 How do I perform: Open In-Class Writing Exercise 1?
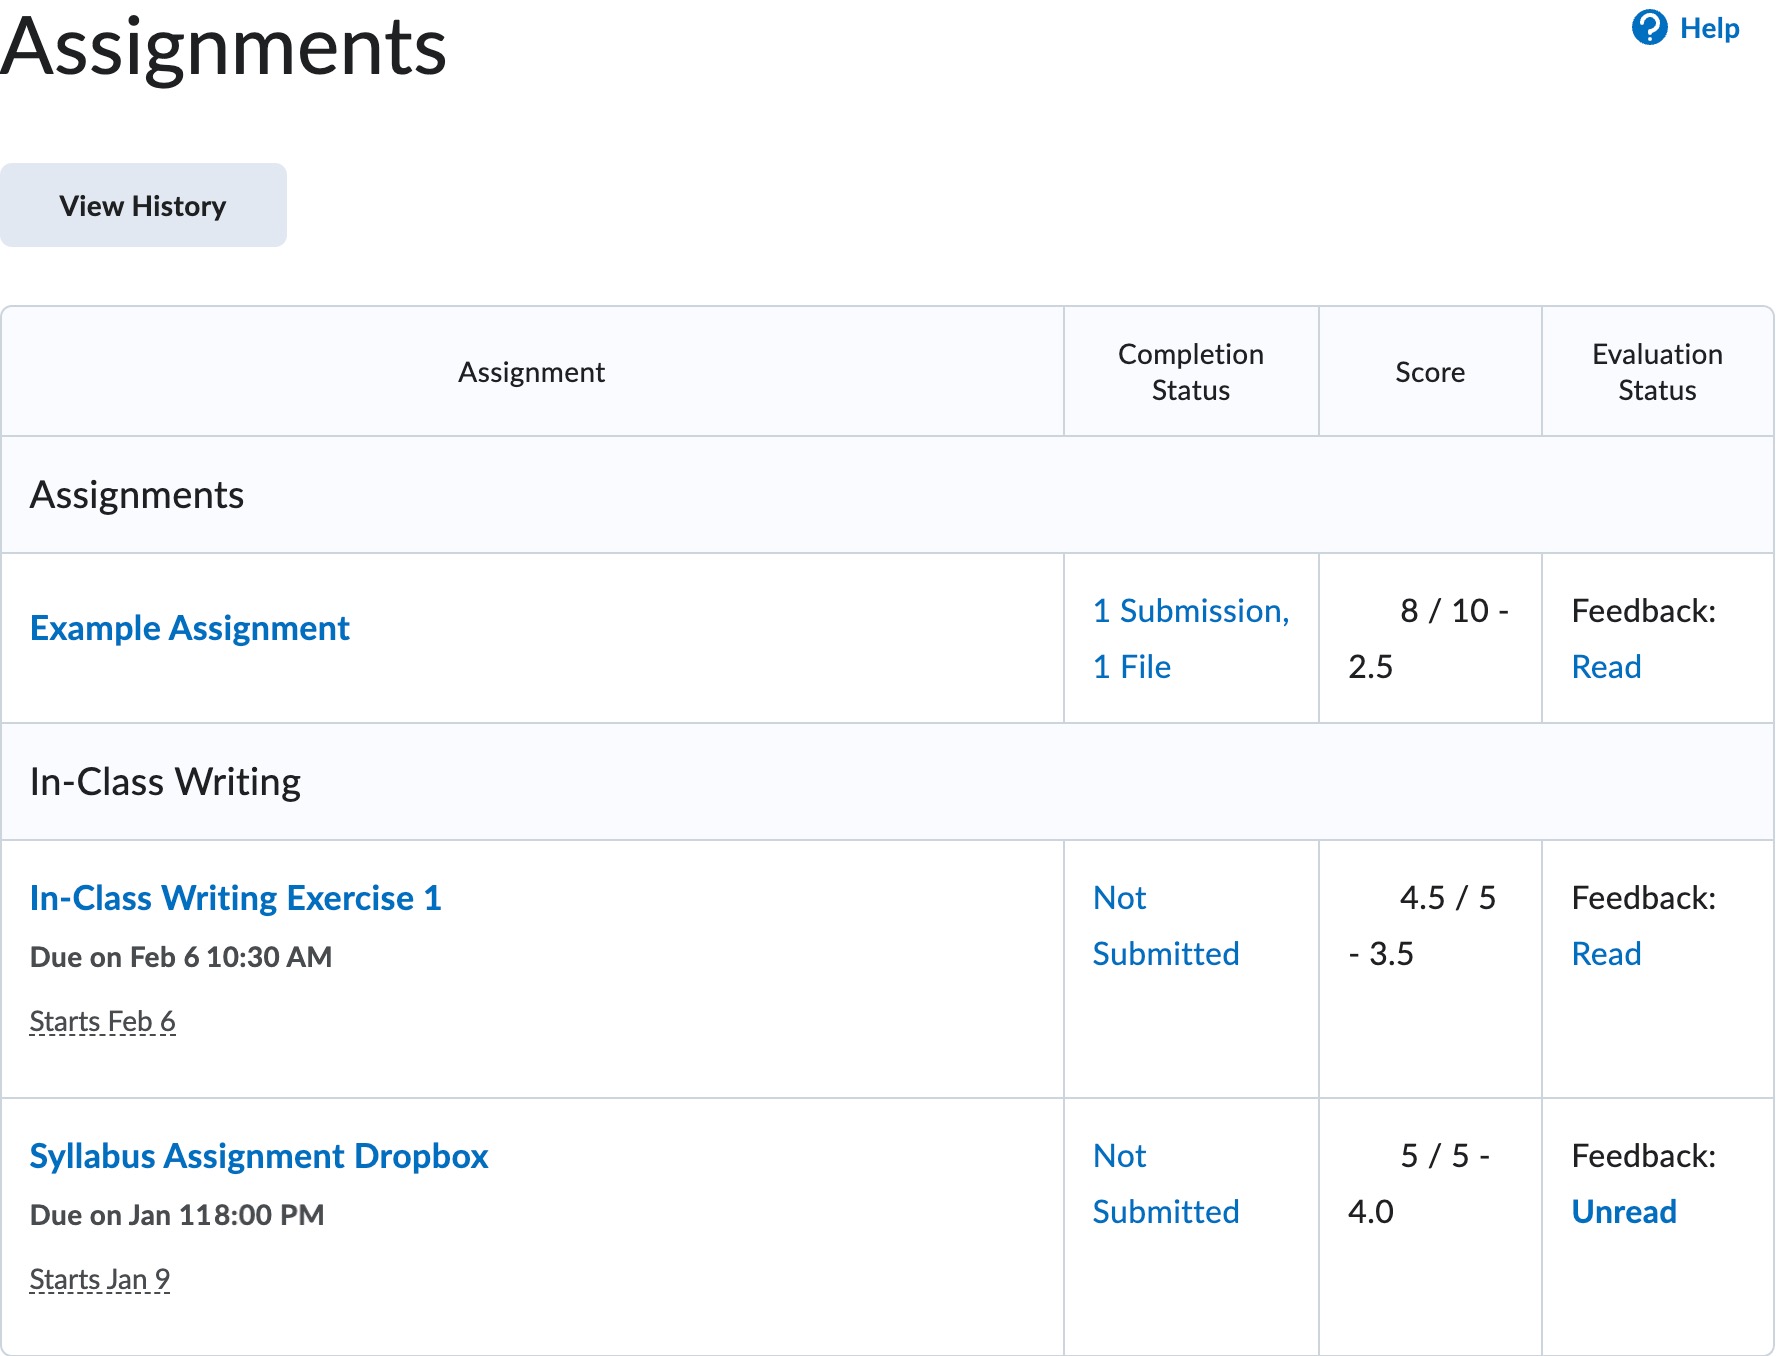coord(236,897)
